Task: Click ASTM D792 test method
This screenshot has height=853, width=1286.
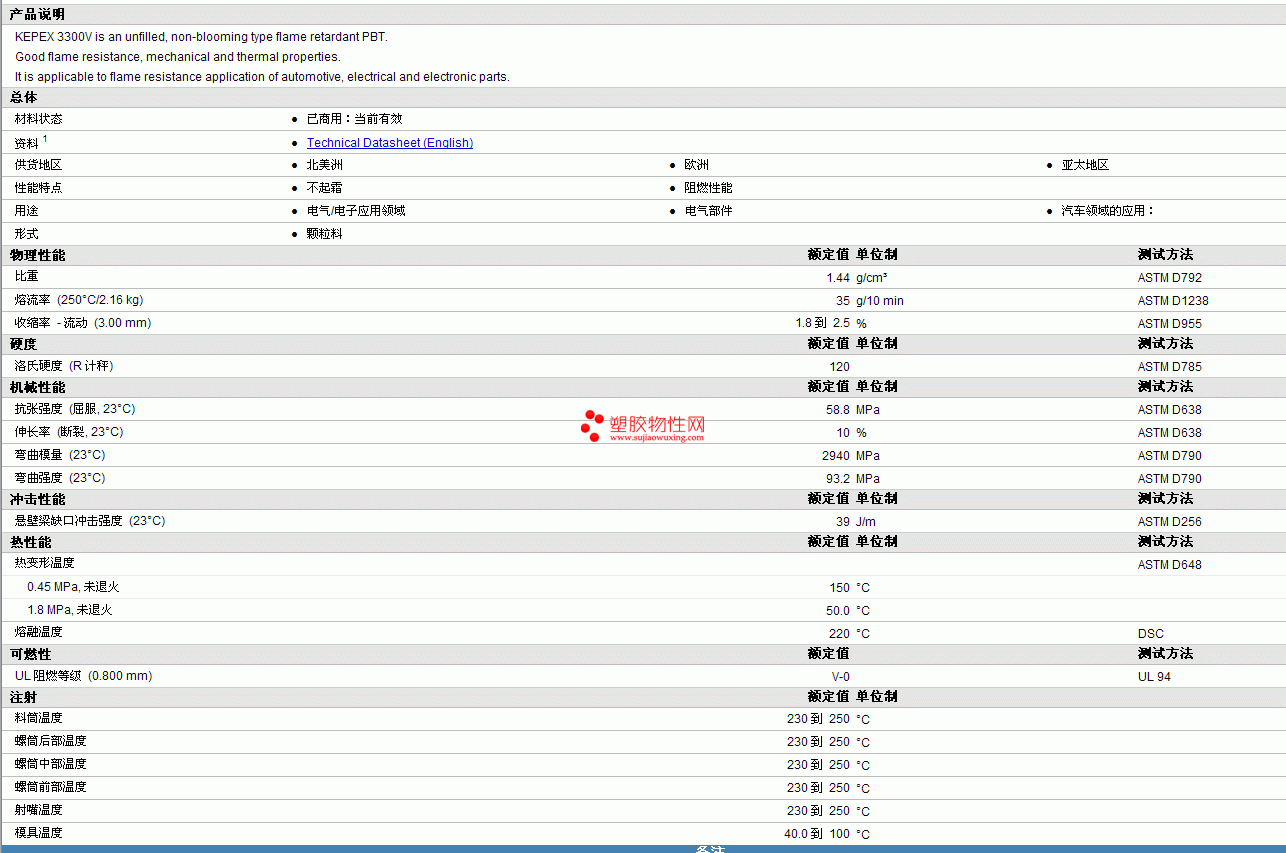Action: pyautogui.click(x=1170, y=278)
